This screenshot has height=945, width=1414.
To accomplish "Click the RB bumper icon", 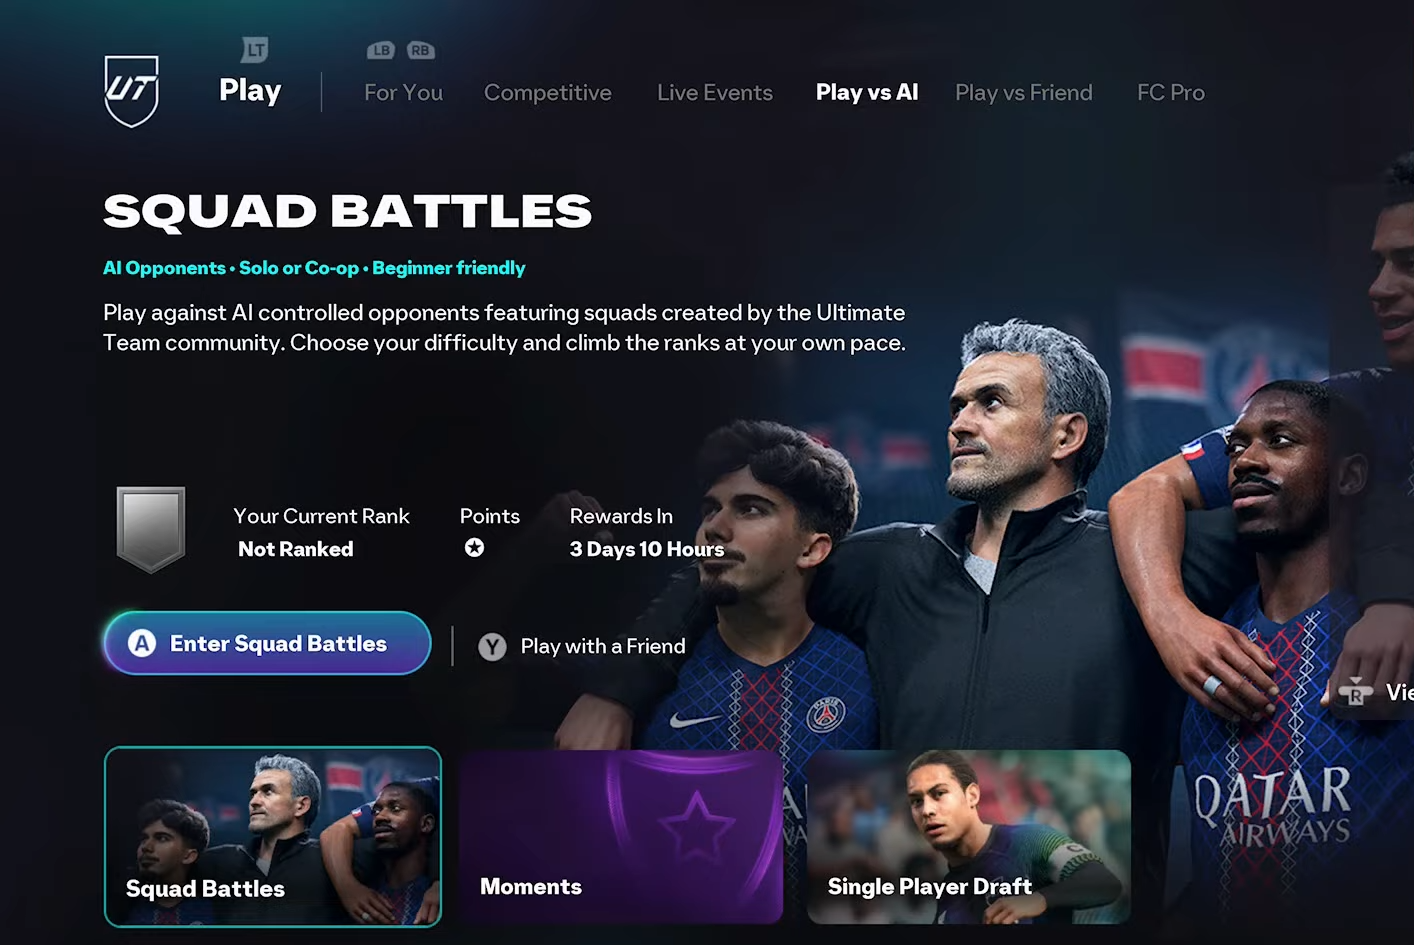I will click(x=420, y=50).
